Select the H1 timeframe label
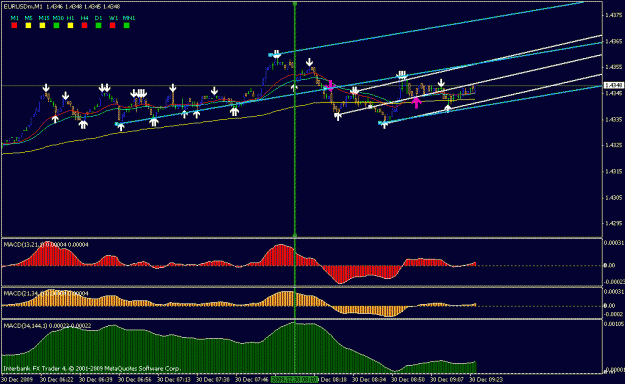Viewport: 625px width, 384px height. [x=71, y=18]
